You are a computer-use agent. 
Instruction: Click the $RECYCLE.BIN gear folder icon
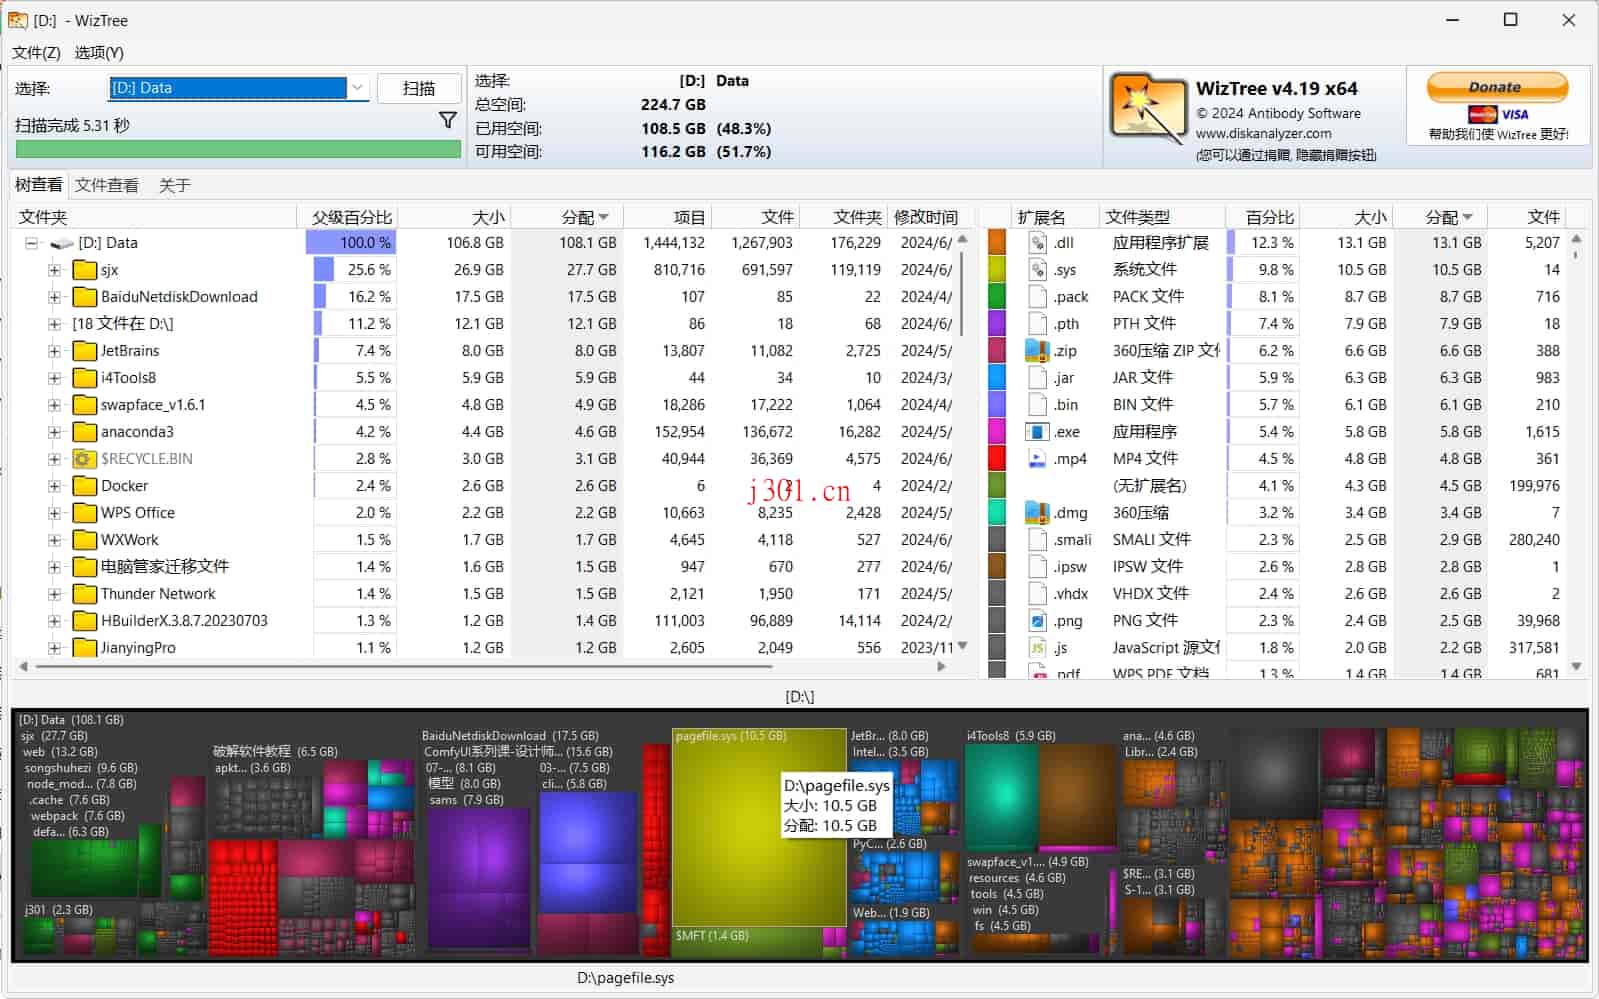(84, 459)
